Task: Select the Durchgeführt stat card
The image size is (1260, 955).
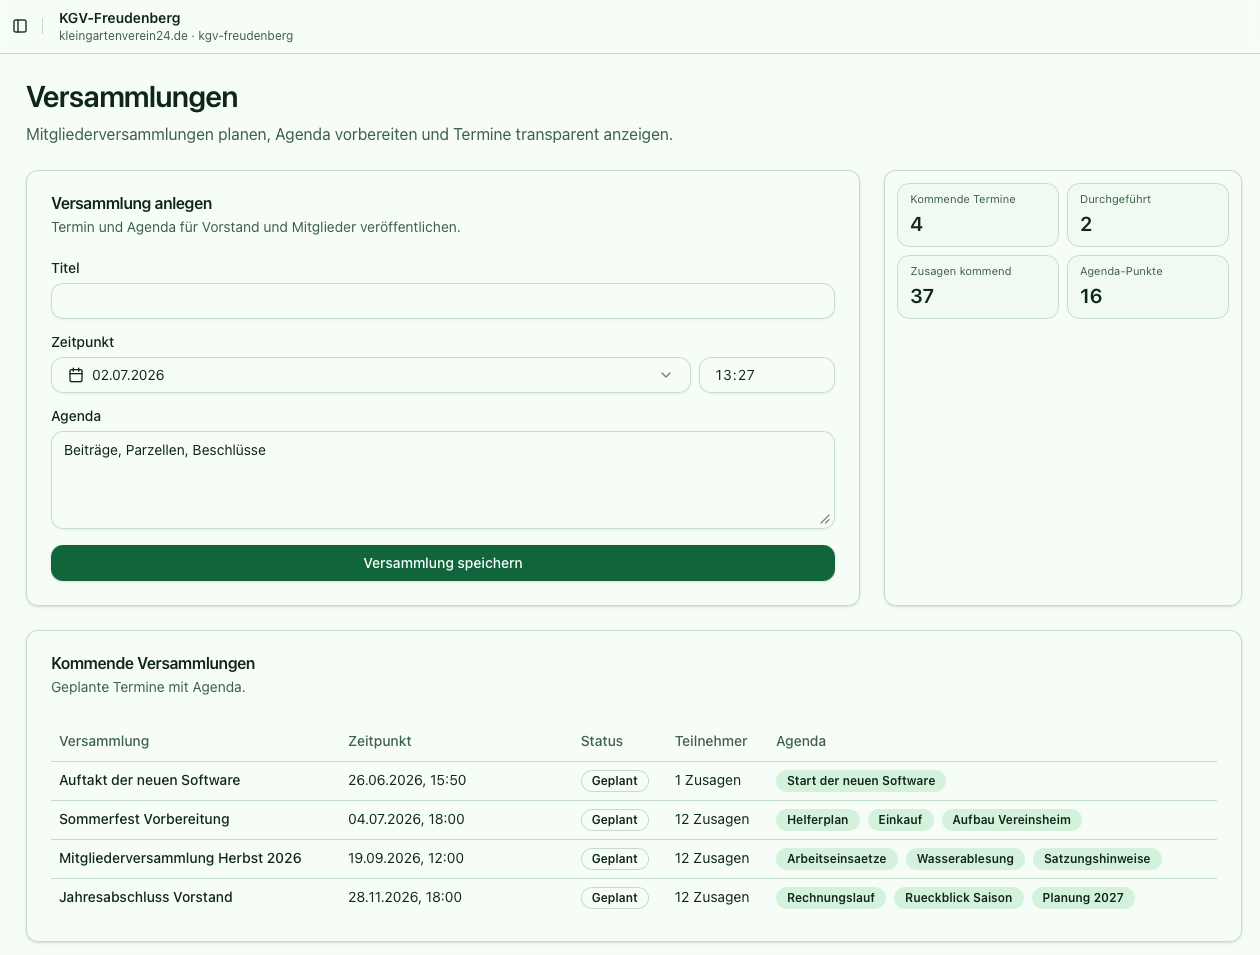Action: pyautogui.click(x=1148, y=215)
